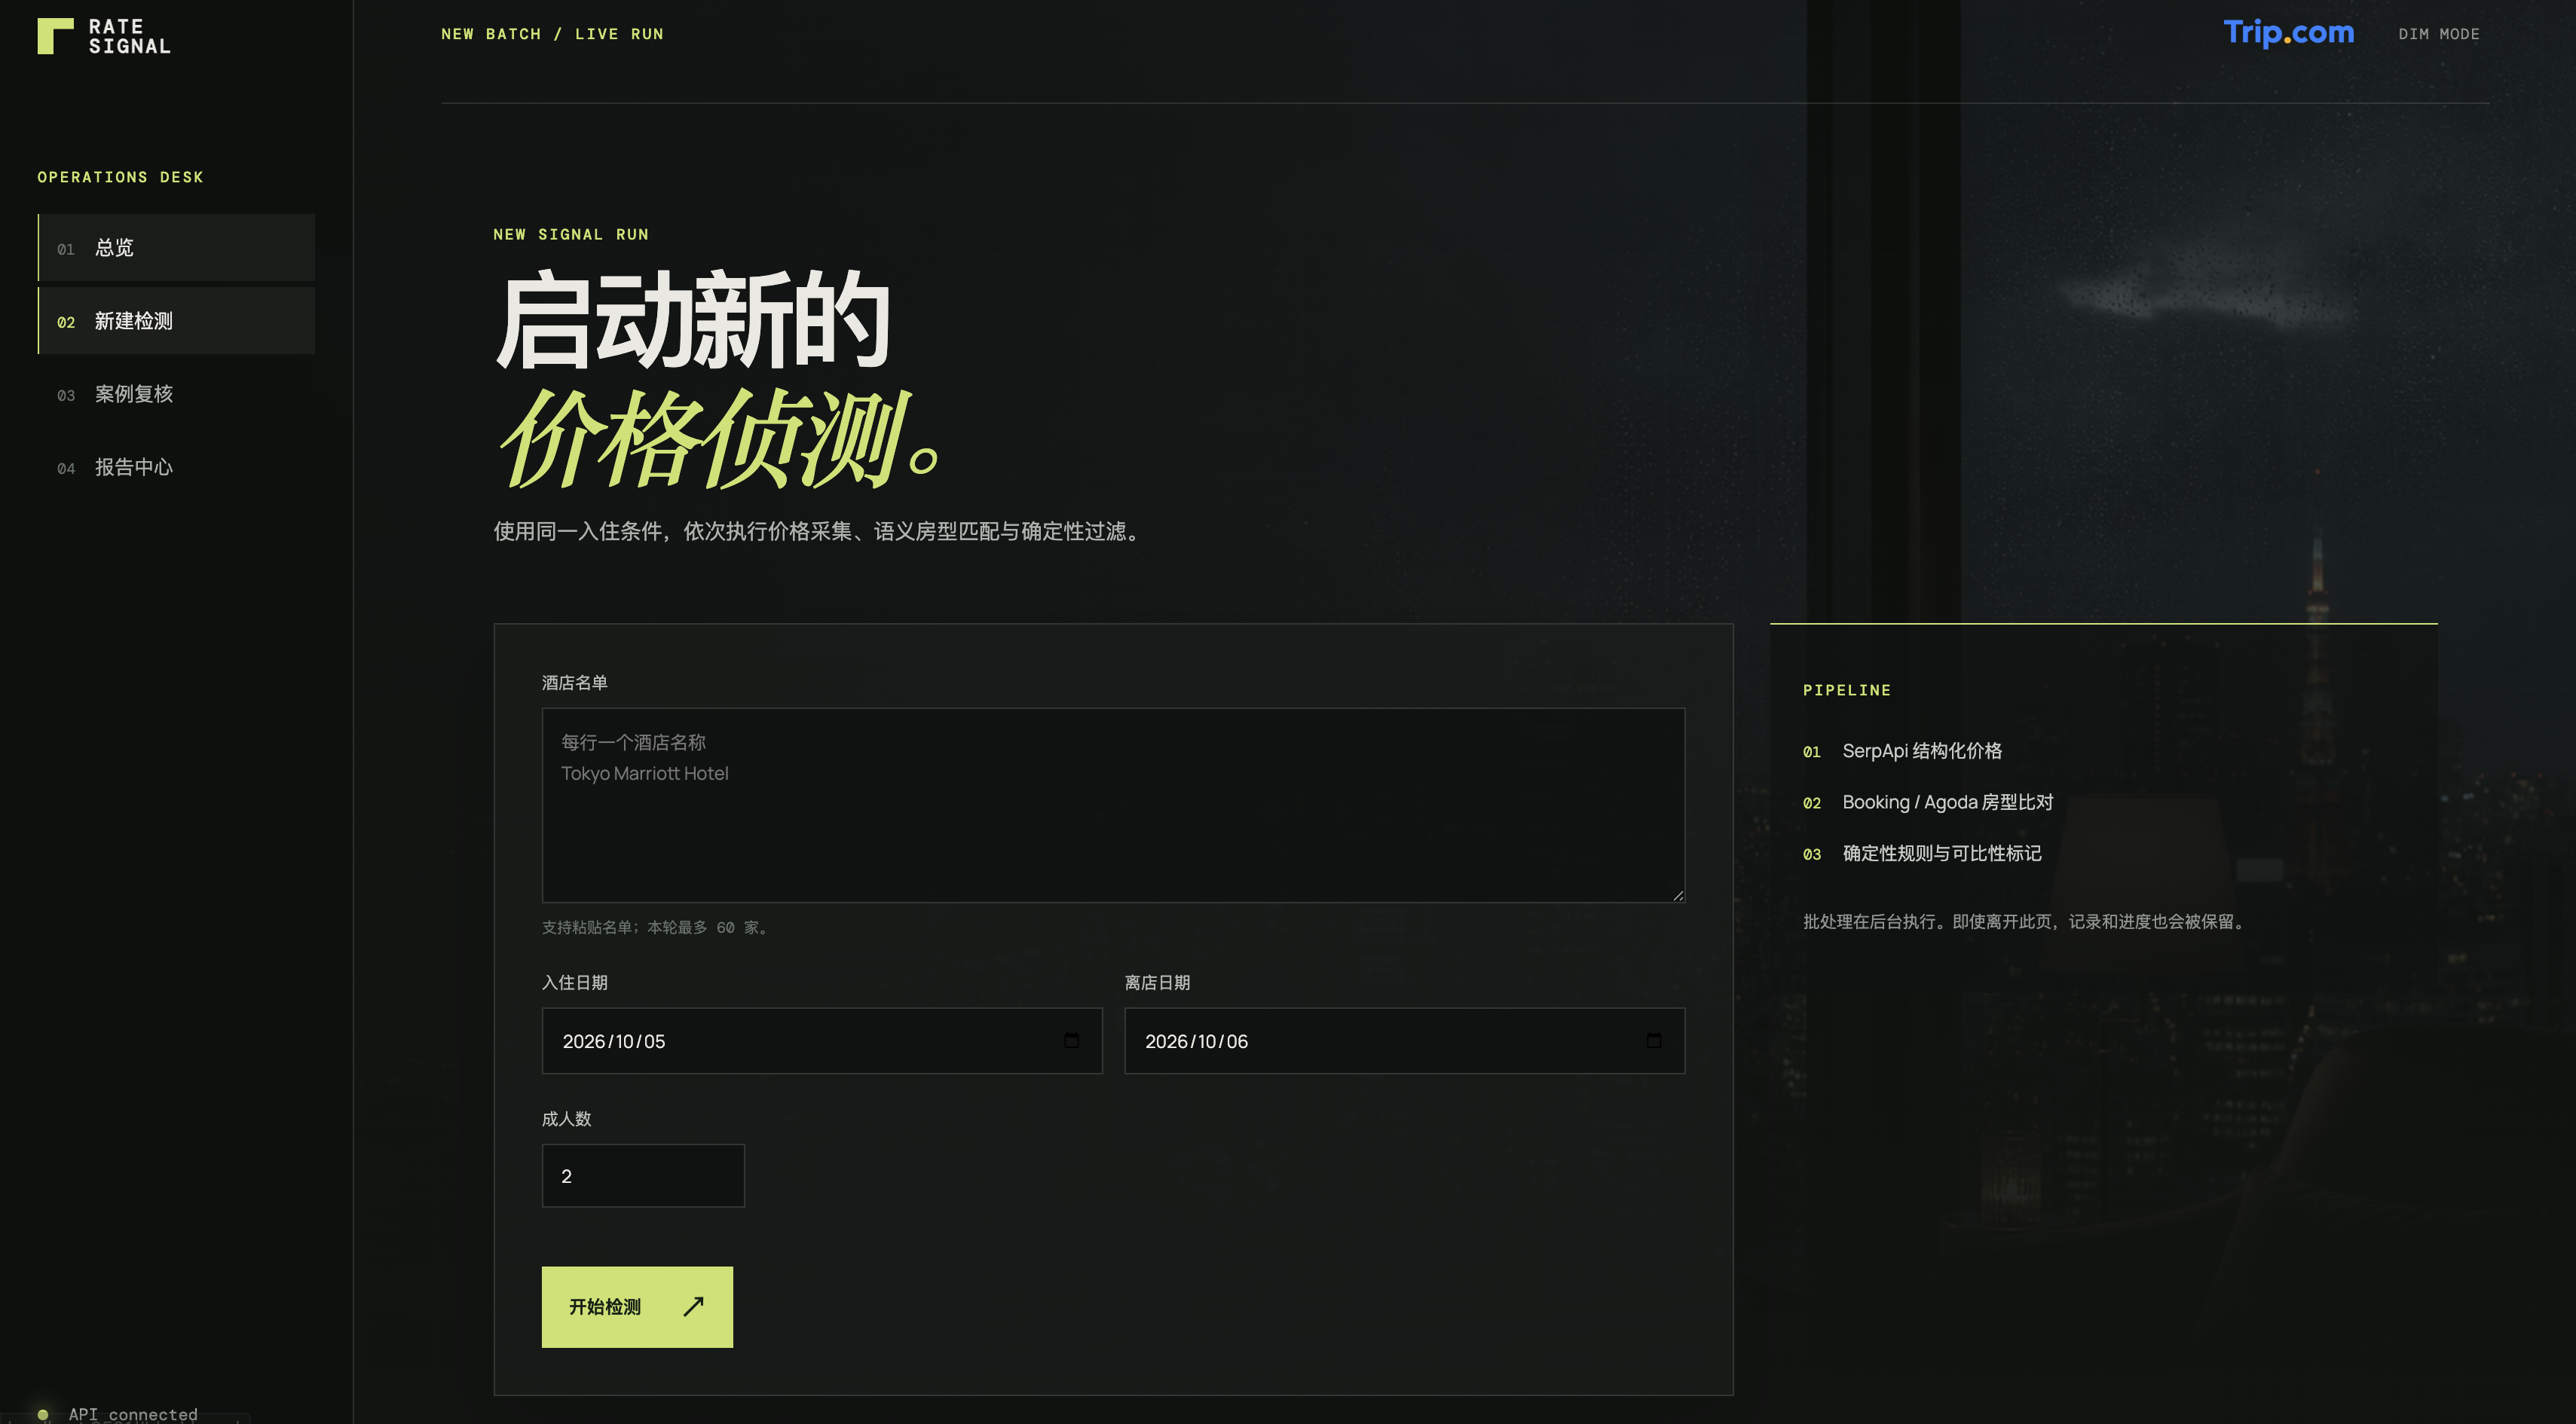Click the Trip.com logo
Screen dimensions: 2576x1424
coord(2288,33)
